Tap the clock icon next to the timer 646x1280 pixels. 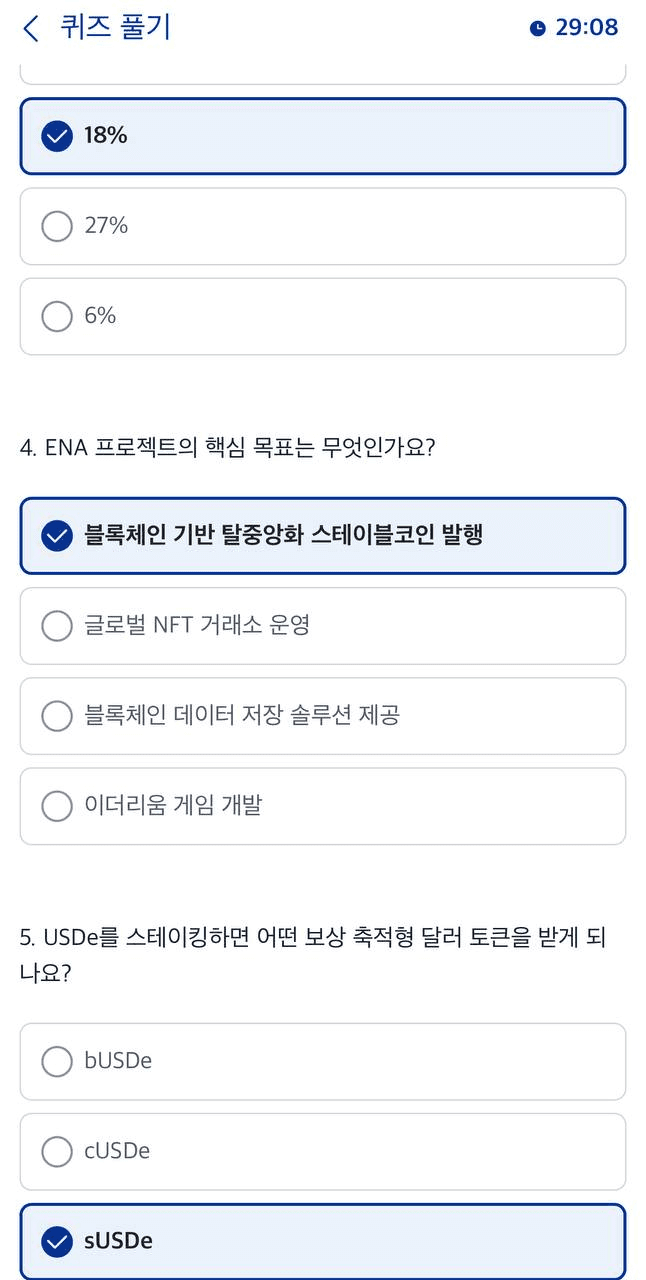(538, 28)
